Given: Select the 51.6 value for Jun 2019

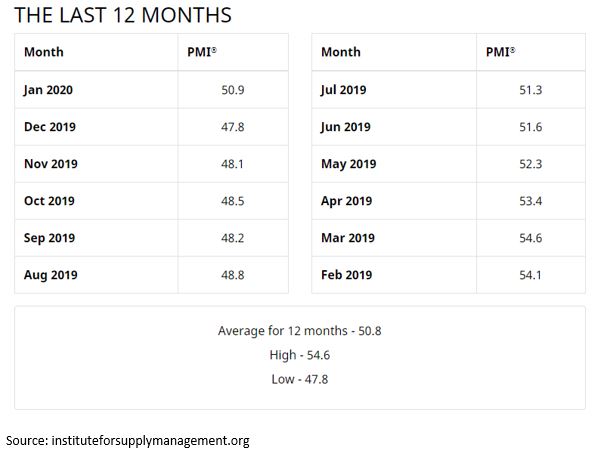Looking at the screenshot, I should coord(531,127).
